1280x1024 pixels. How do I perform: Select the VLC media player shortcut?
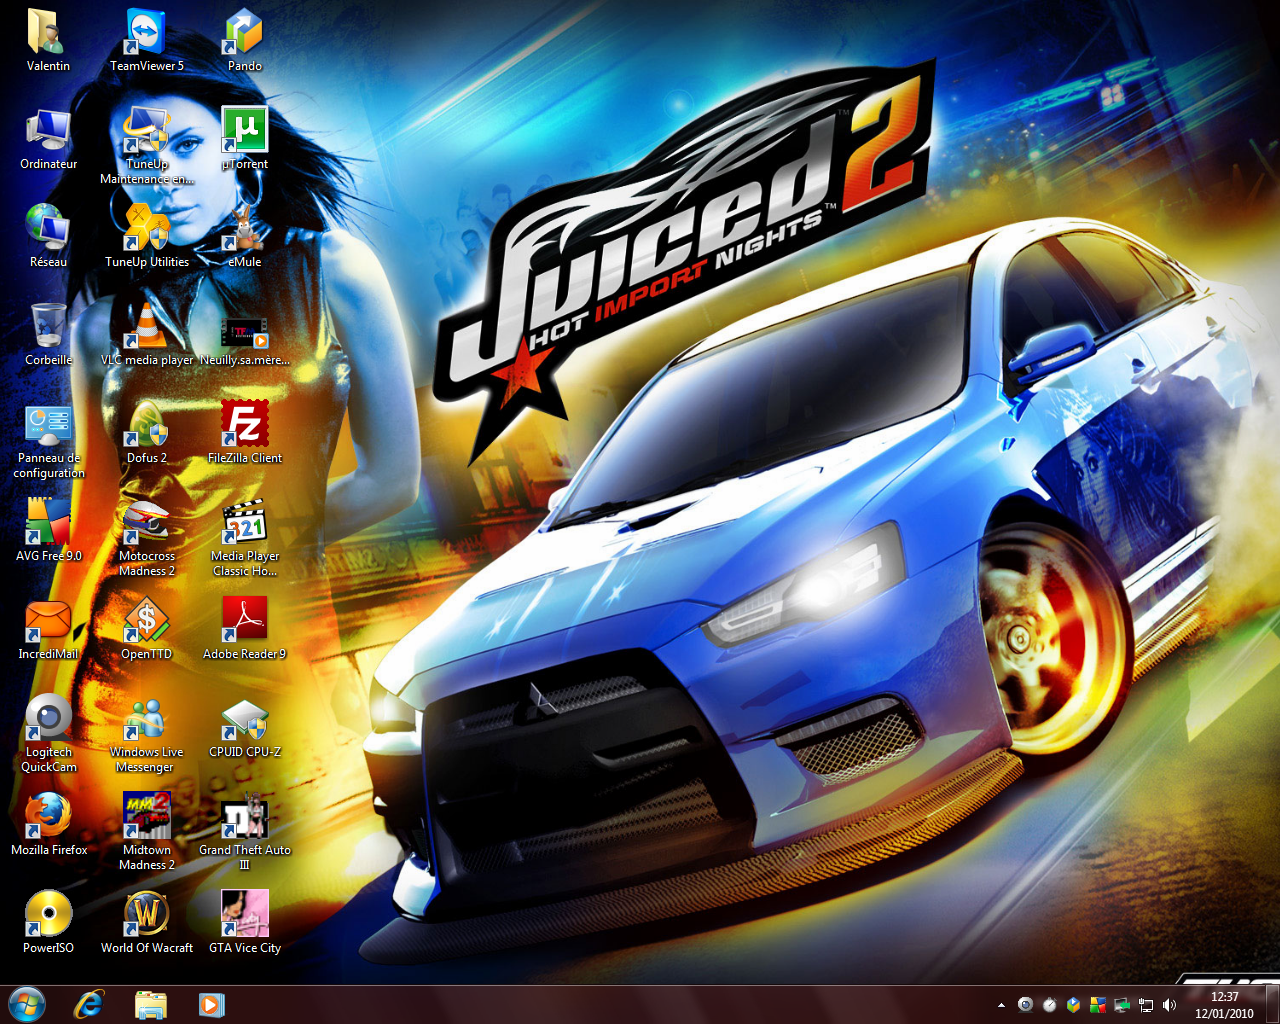pyautogui.click(x=147, y=334)
